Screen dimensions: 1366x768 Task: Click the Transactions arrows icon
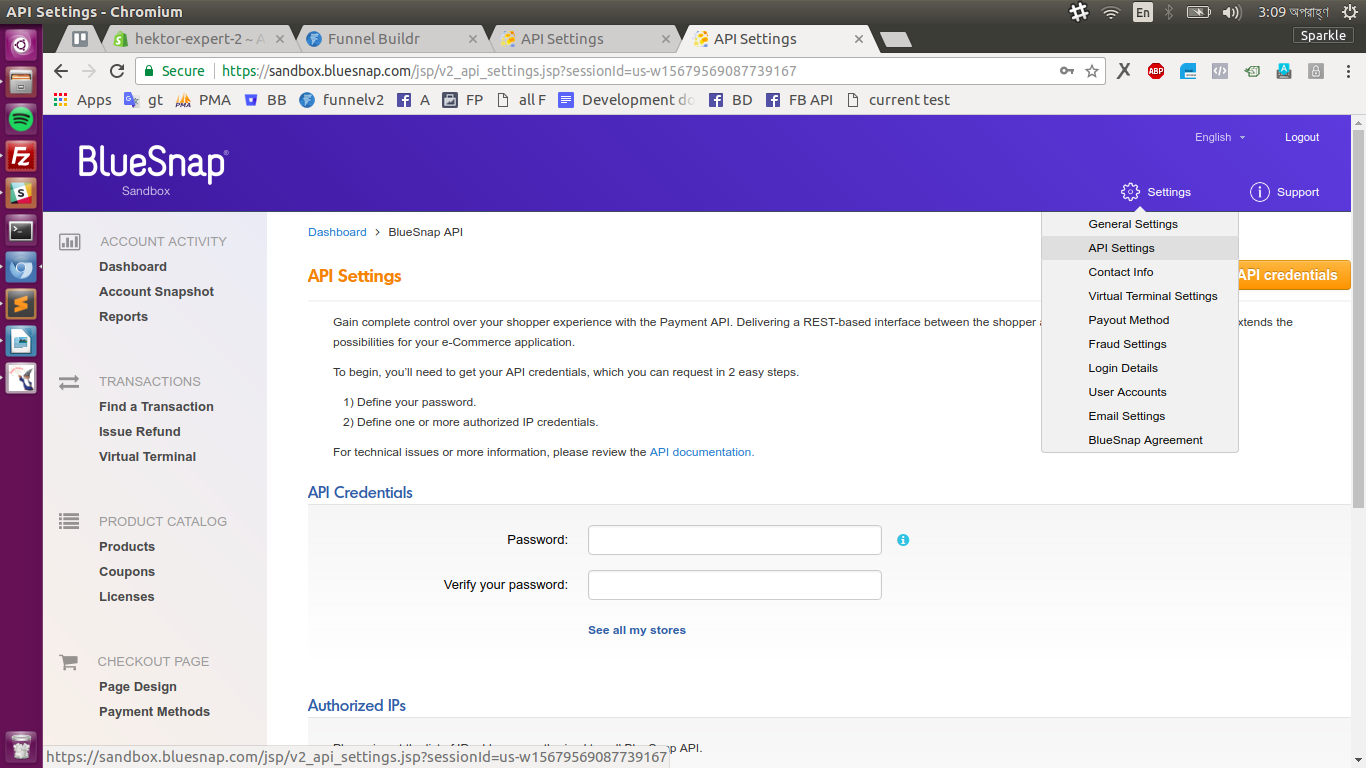point(69,382)
